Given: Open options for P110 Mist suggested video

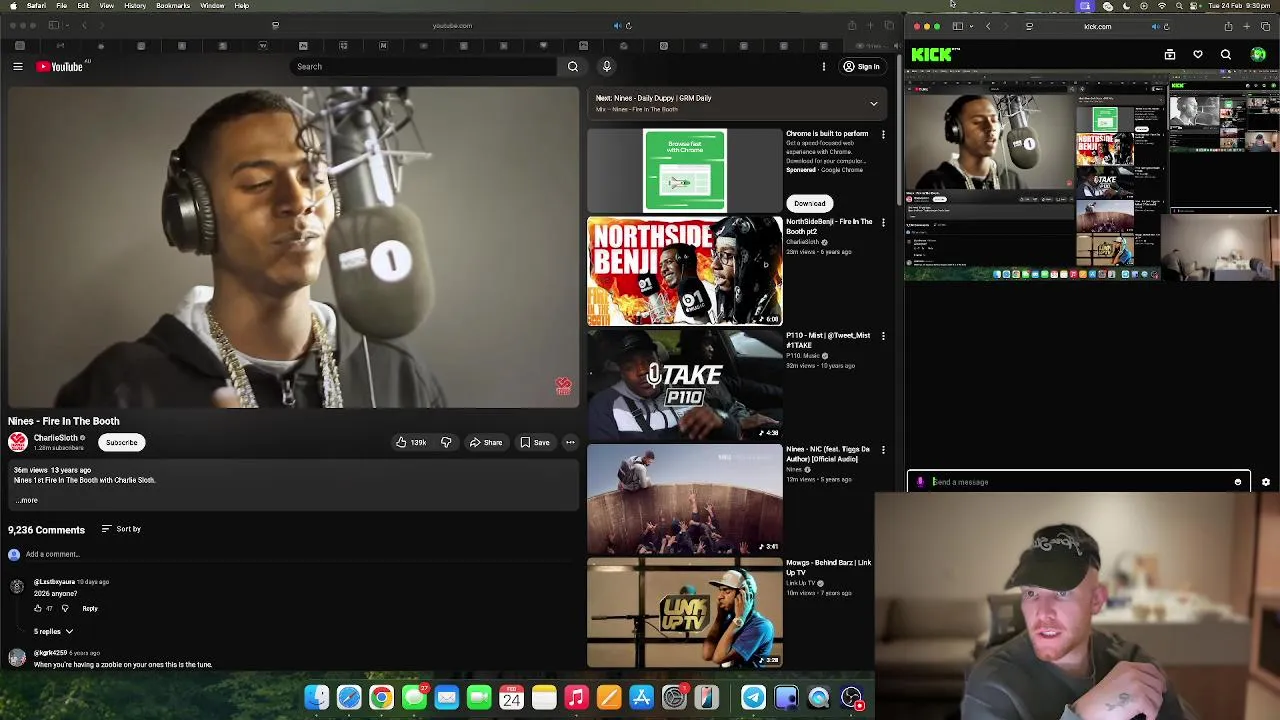Looking at the screenshot, I should tap(883, 336).
